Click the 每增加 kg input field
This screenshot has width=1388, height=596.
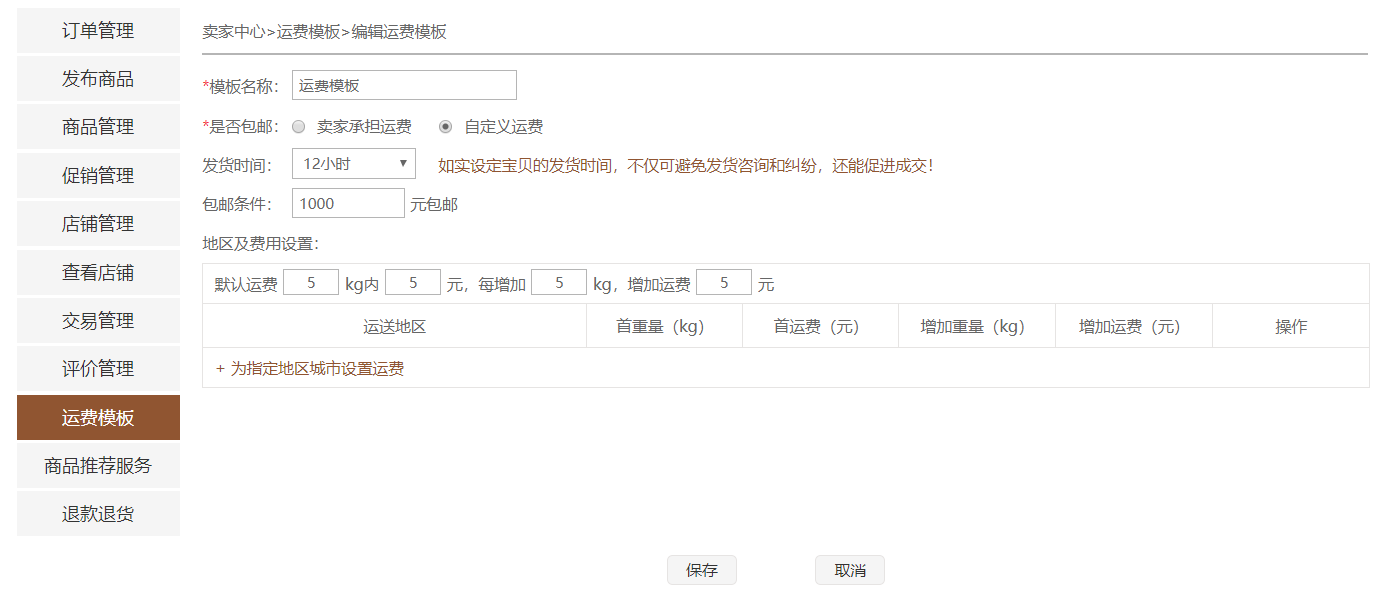[559, 283]
